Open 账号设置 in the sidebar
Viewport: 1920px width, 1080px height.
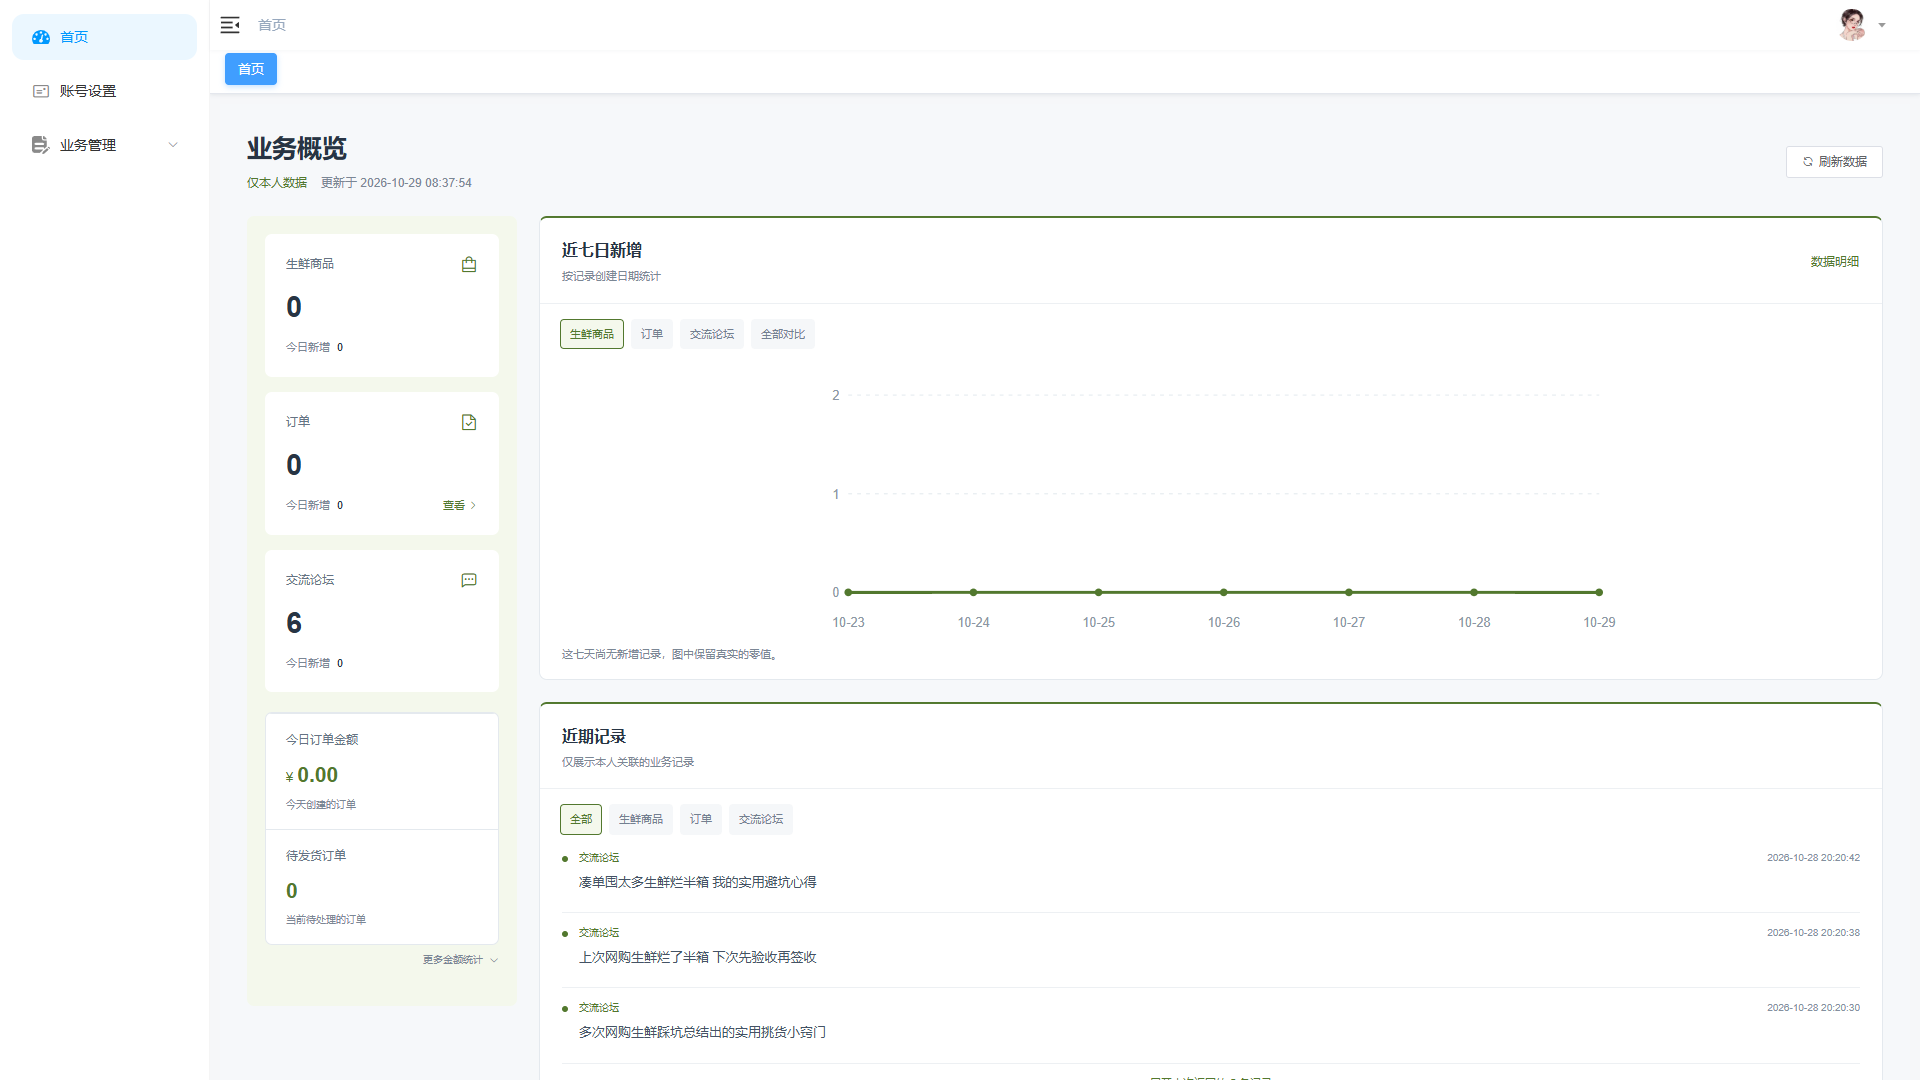click(104, 91)
